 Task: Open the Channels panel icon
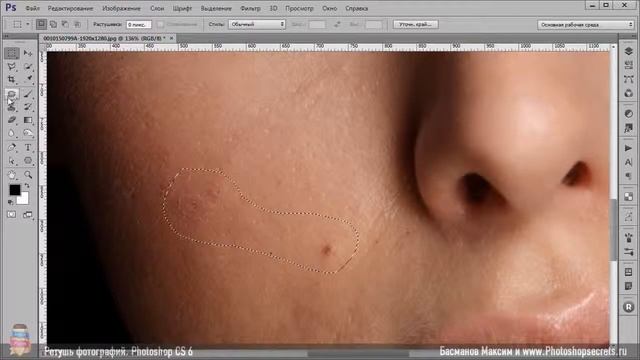[x=628, y=65]
